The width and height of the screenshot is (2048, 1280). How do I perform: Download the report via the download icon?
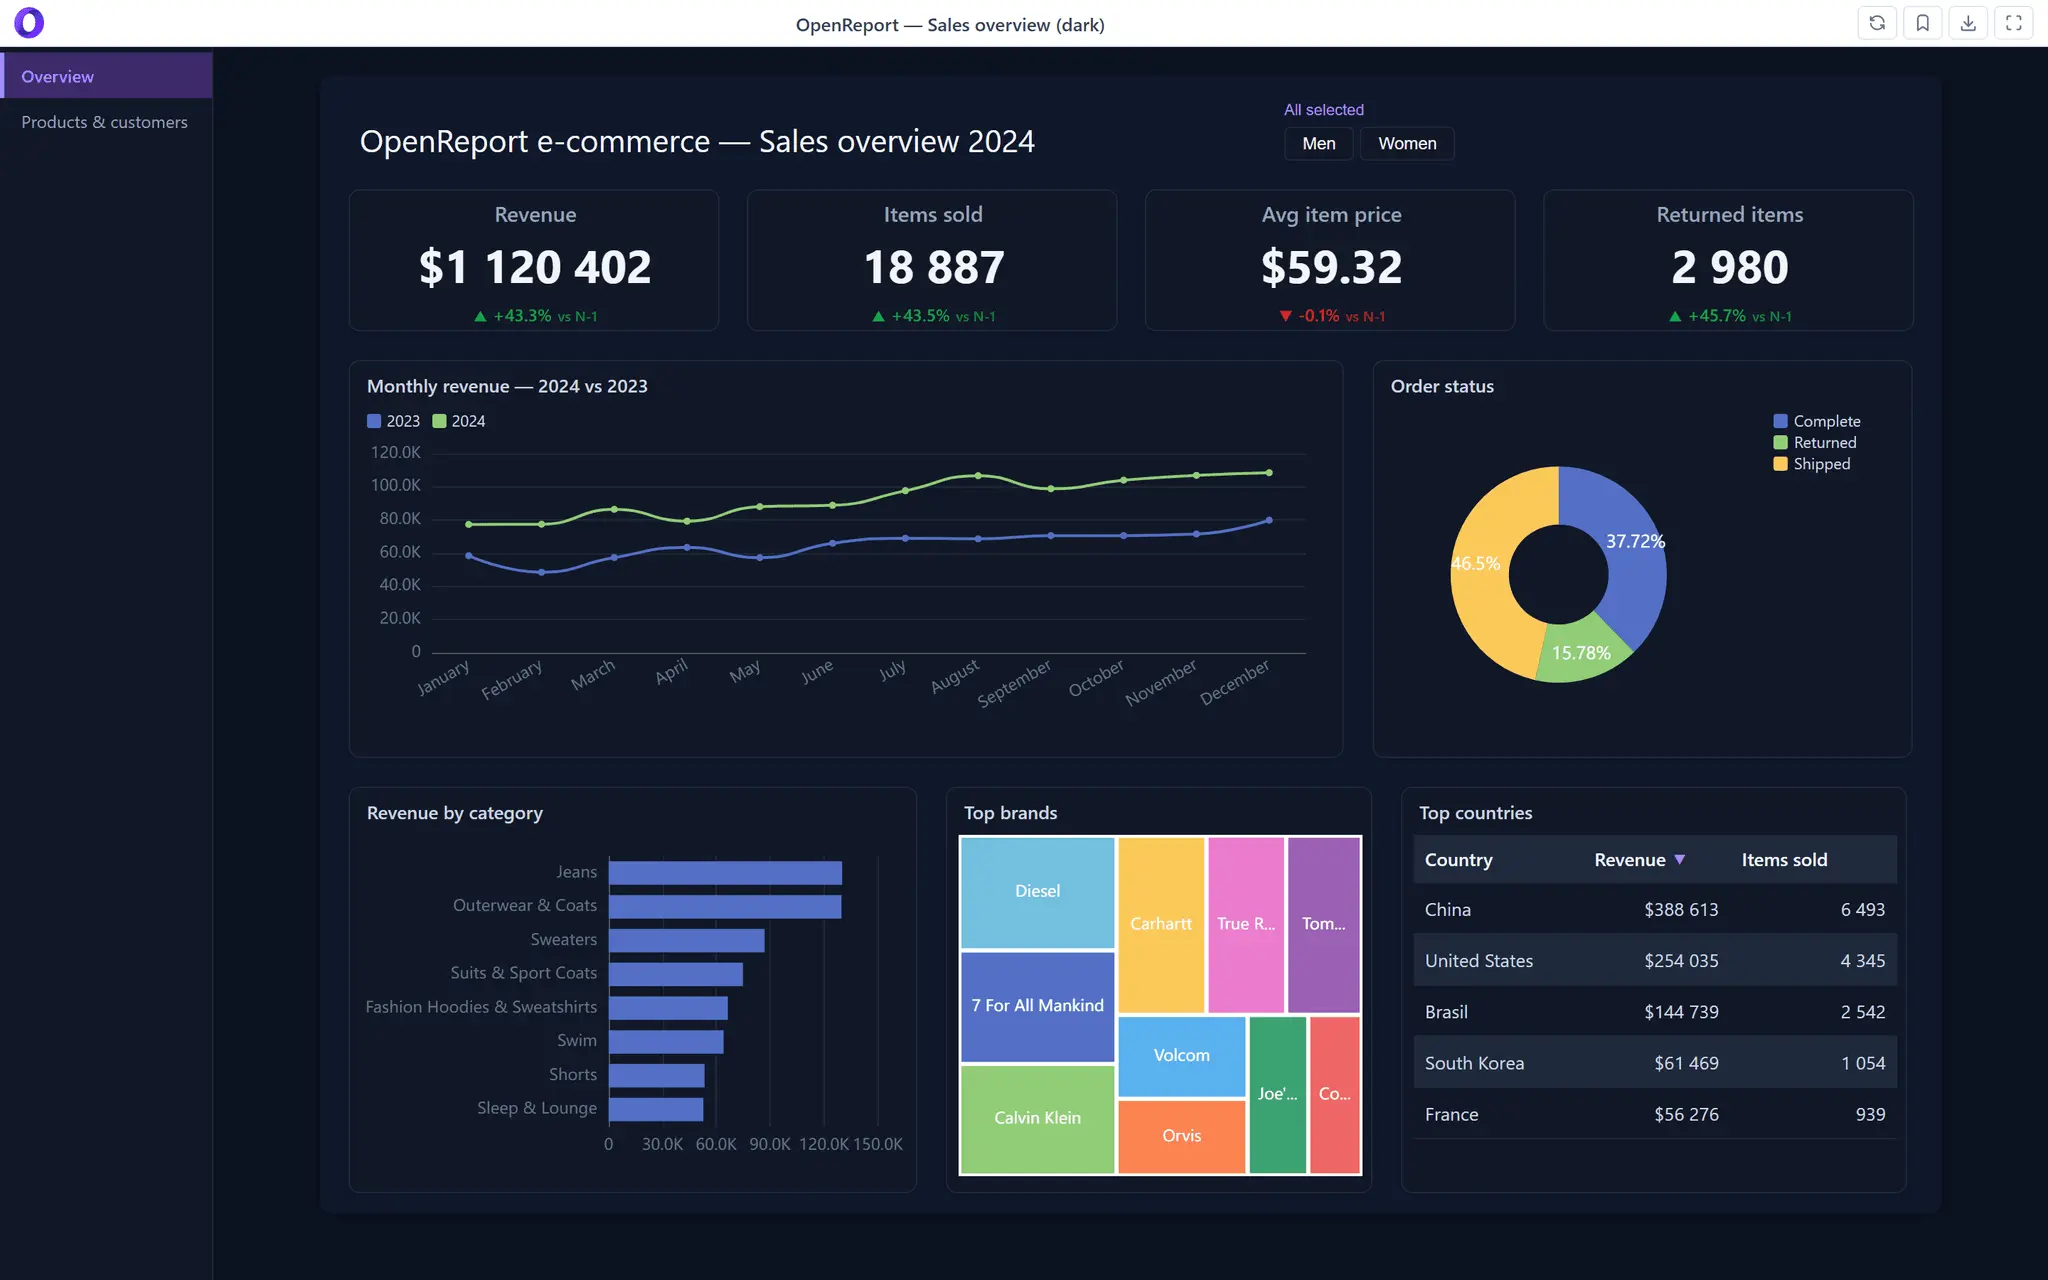(1968, 23)
